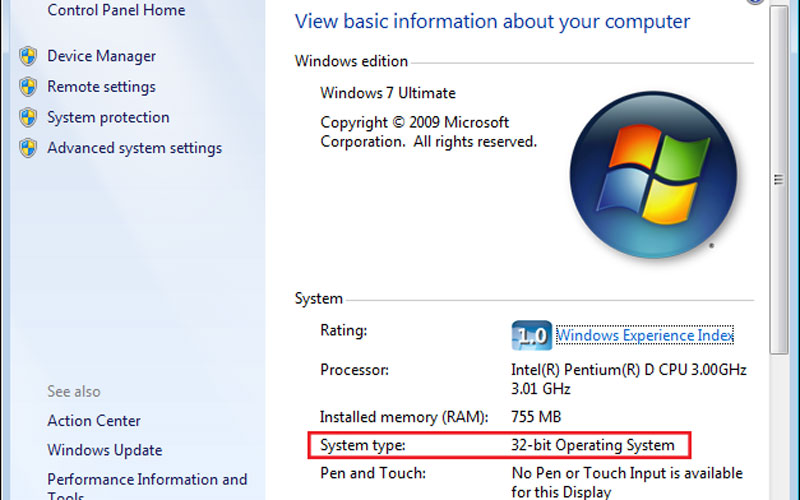Open Device Manager link
Image resolution: width=800 pixels, height=500 pixels.
102,56
